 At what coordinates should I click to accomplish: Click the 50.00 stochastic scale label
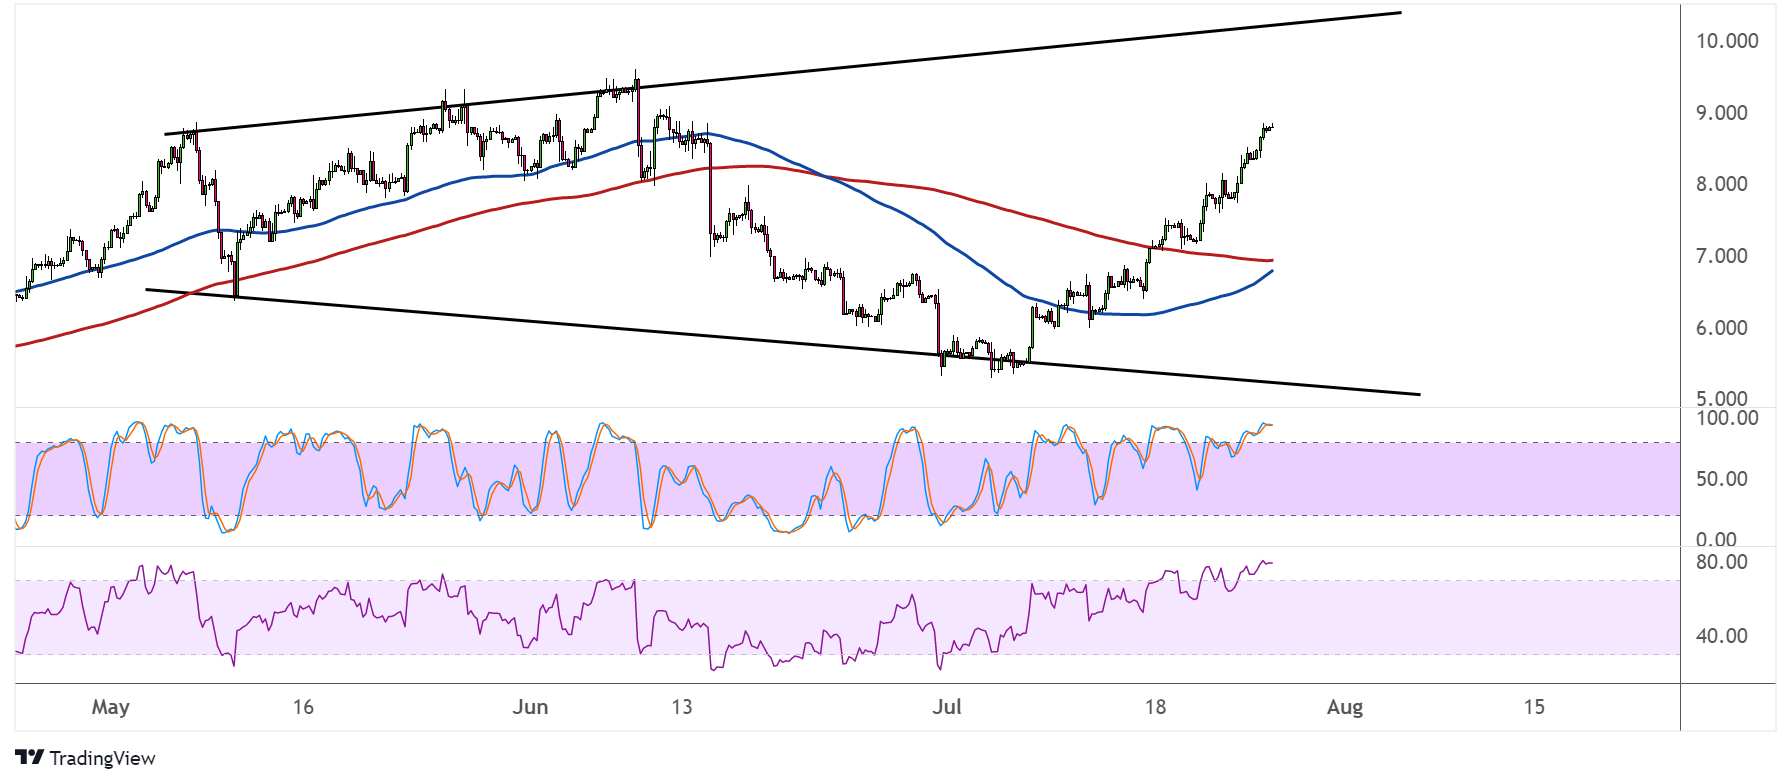coord(1722,479)
